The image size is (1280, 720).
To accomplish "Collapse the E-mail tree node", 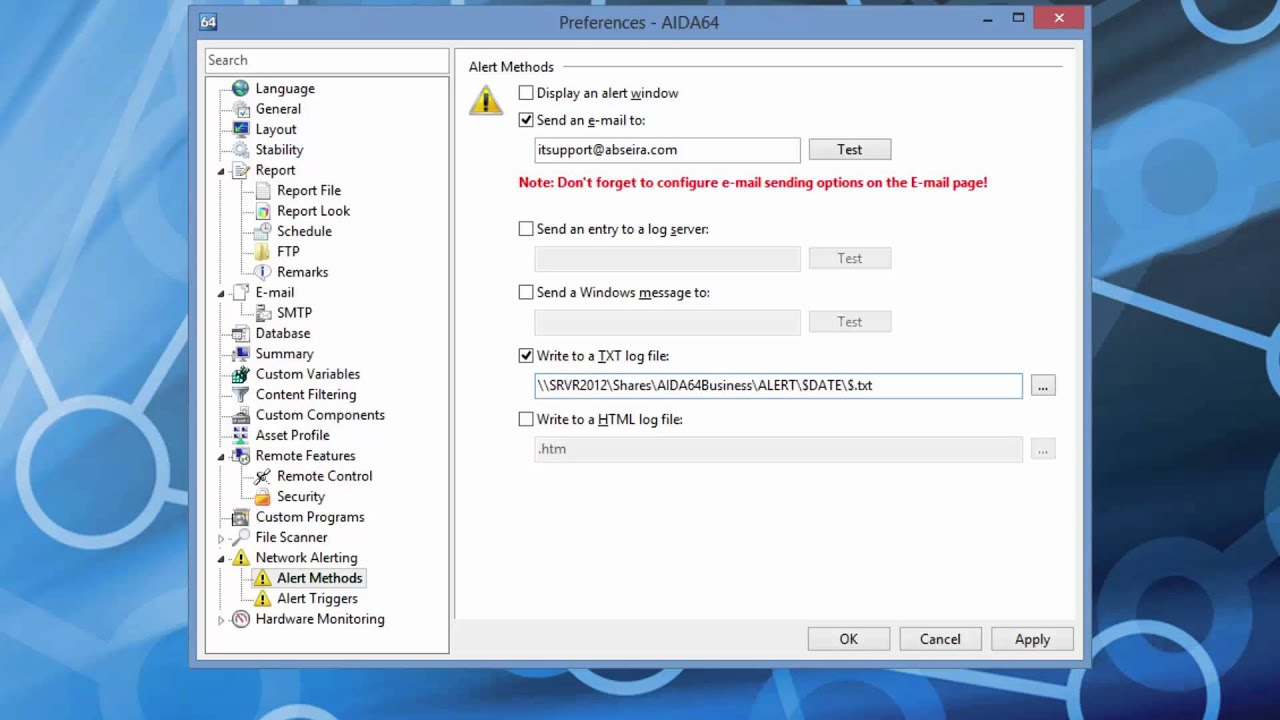I will pos(222,293).
